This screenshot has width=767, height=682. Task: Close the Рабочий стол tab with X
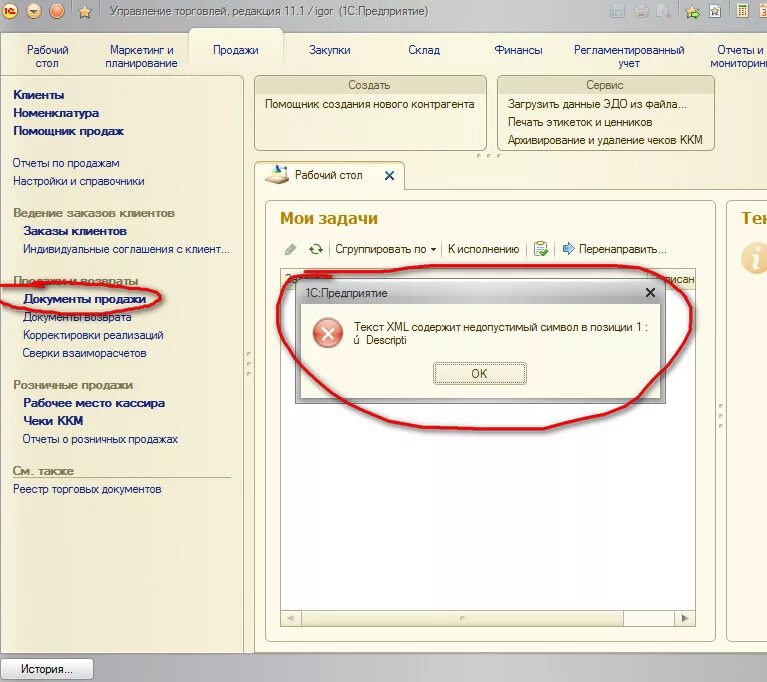pos(389,176)
